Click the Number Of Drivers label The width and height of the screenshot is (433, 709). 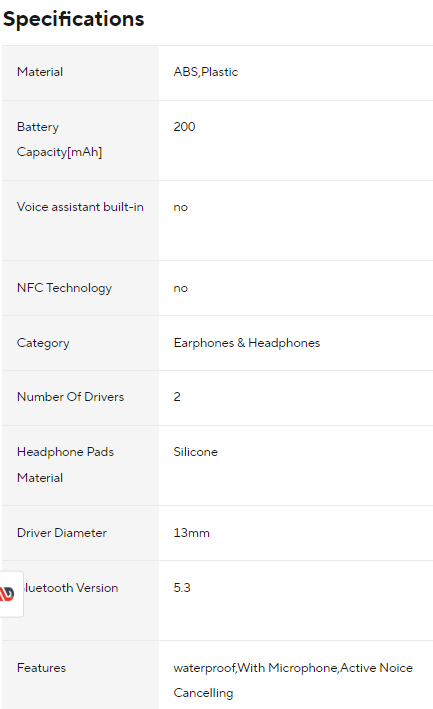click(x=71, y=397)
